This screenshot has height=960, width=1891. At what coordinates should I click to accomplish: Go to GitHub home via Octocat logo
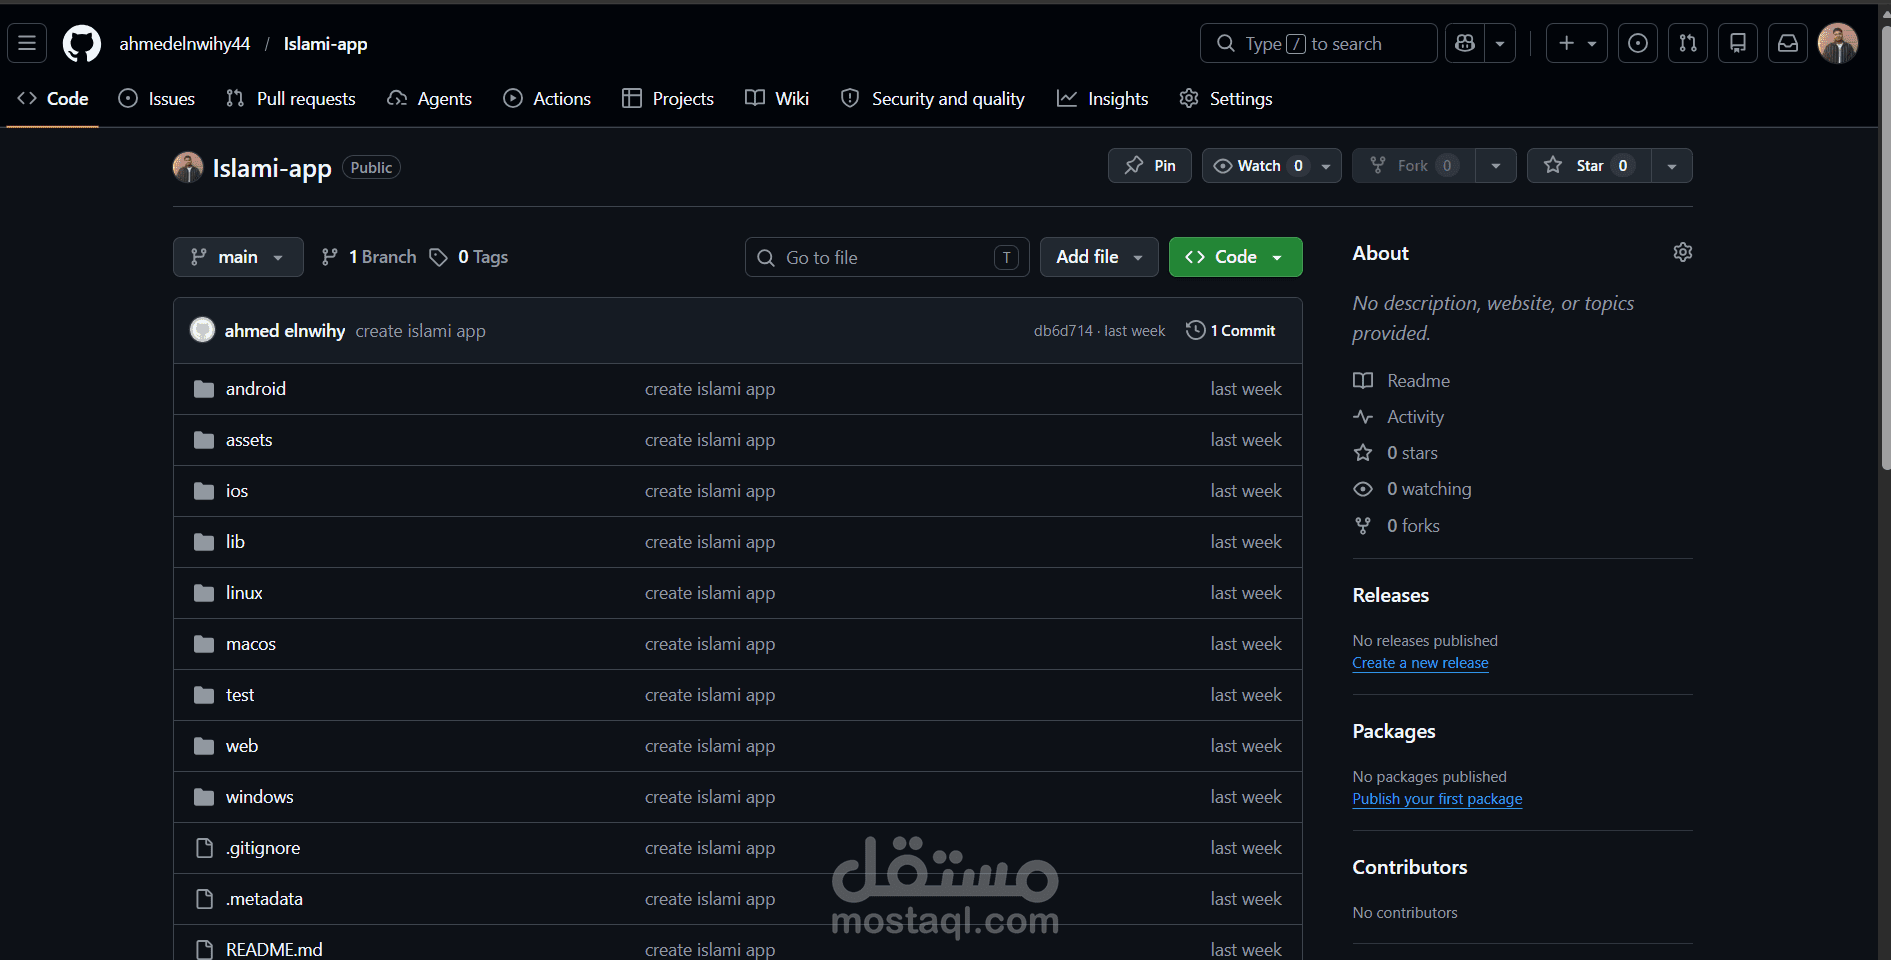(x=82, y=44)
